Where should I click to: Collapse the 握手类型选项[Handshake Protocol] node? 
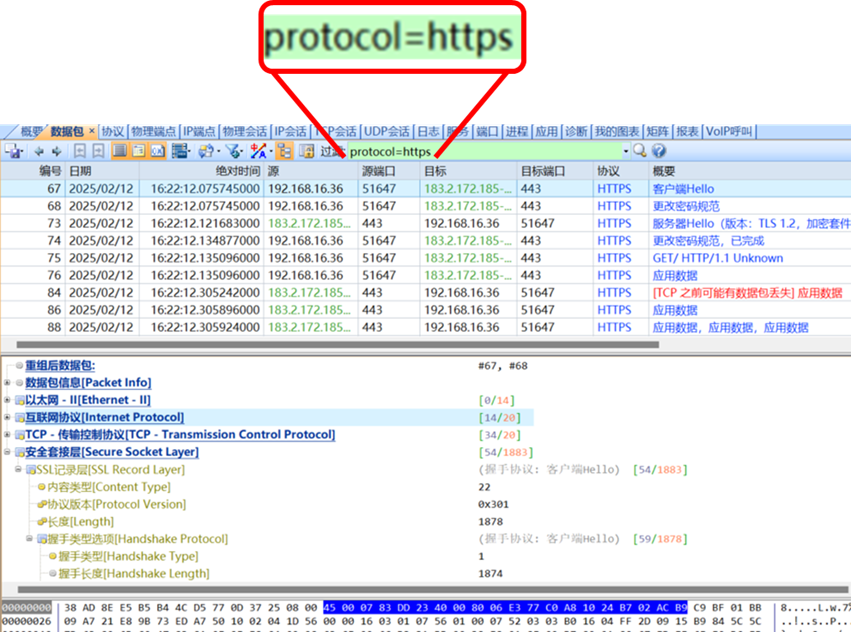30,539
